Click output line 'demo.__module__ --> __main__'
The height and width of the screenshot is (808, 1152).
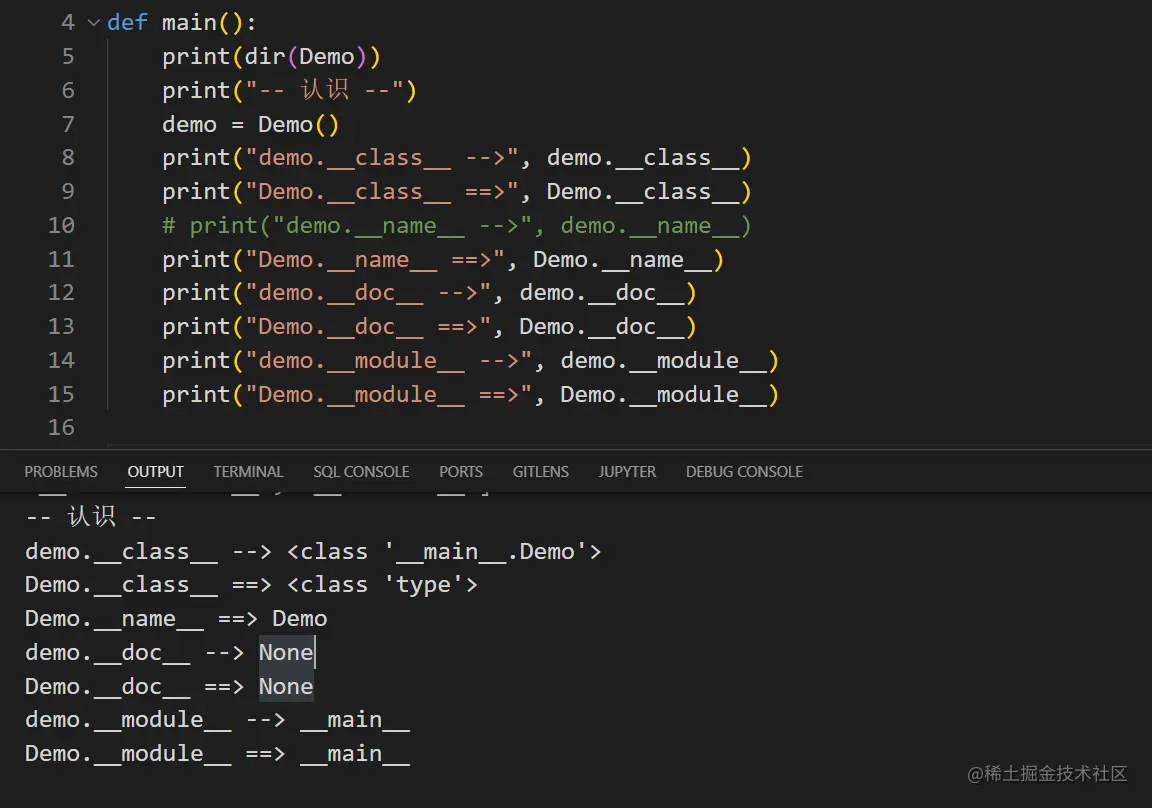217,720
